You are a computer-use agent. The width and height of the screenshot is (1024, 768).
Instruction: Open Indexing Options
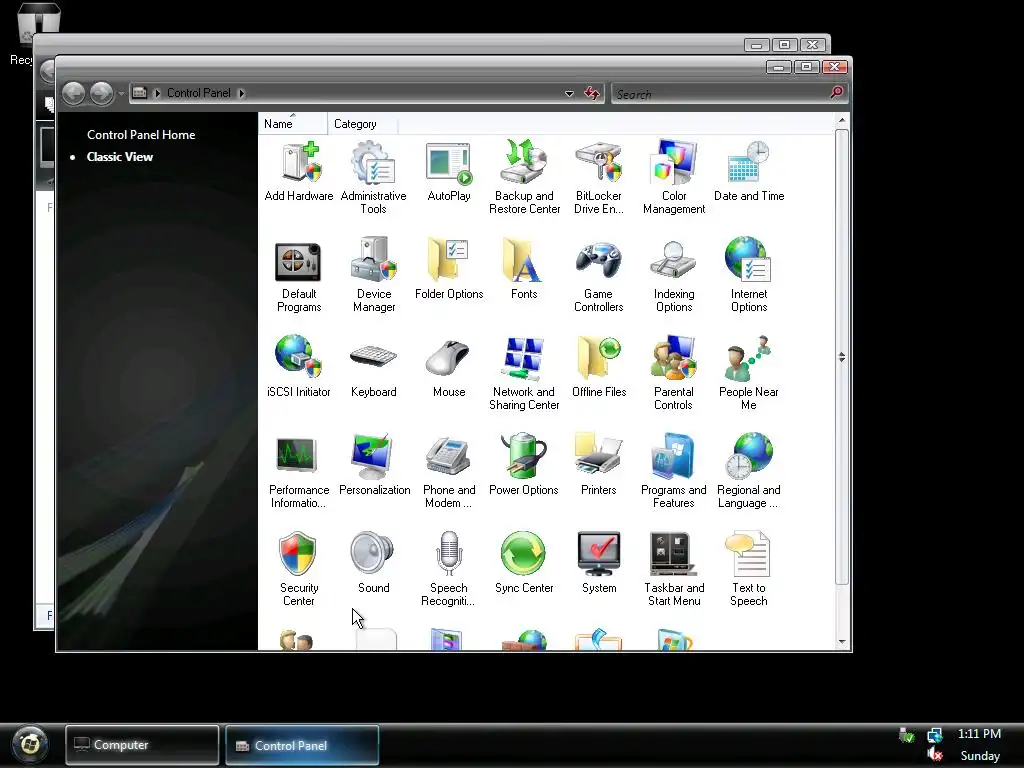674,276
